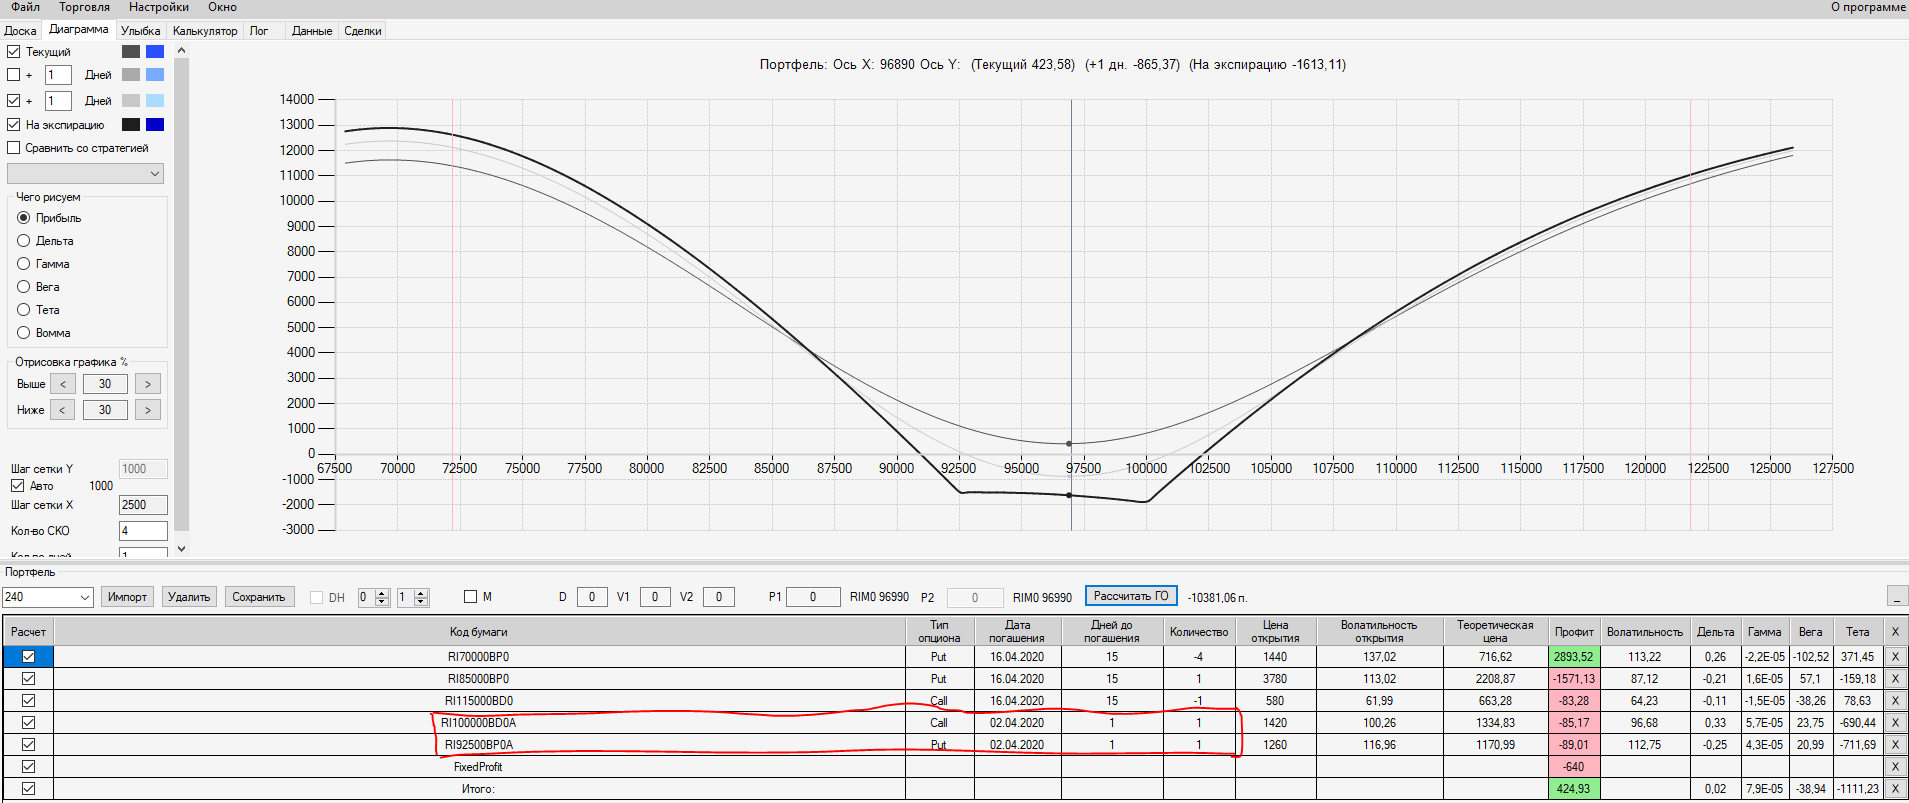Enable the Сравнить со стратегией checkbox
Image resolution: width=1909 pixels, height=803 pixels.
click(x=14, y=148)
